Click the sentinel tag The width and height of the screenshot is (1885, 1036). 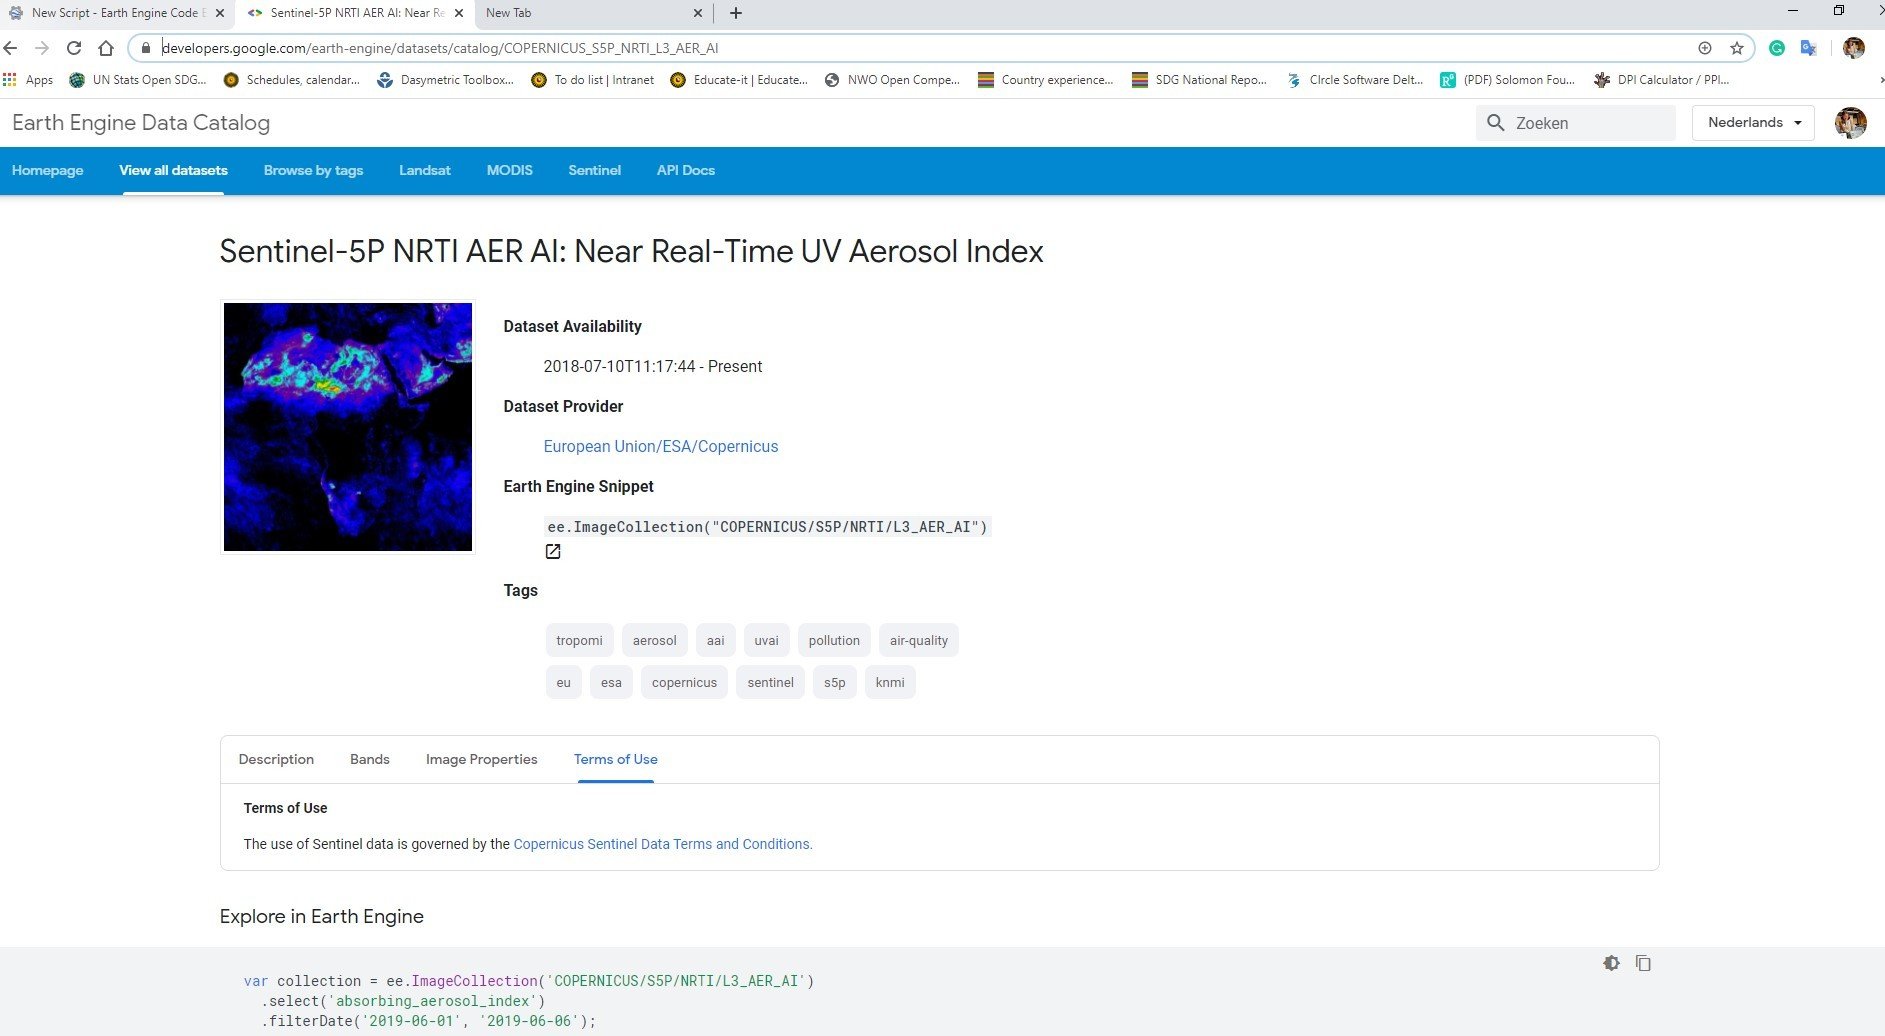[x=771, y=682]
